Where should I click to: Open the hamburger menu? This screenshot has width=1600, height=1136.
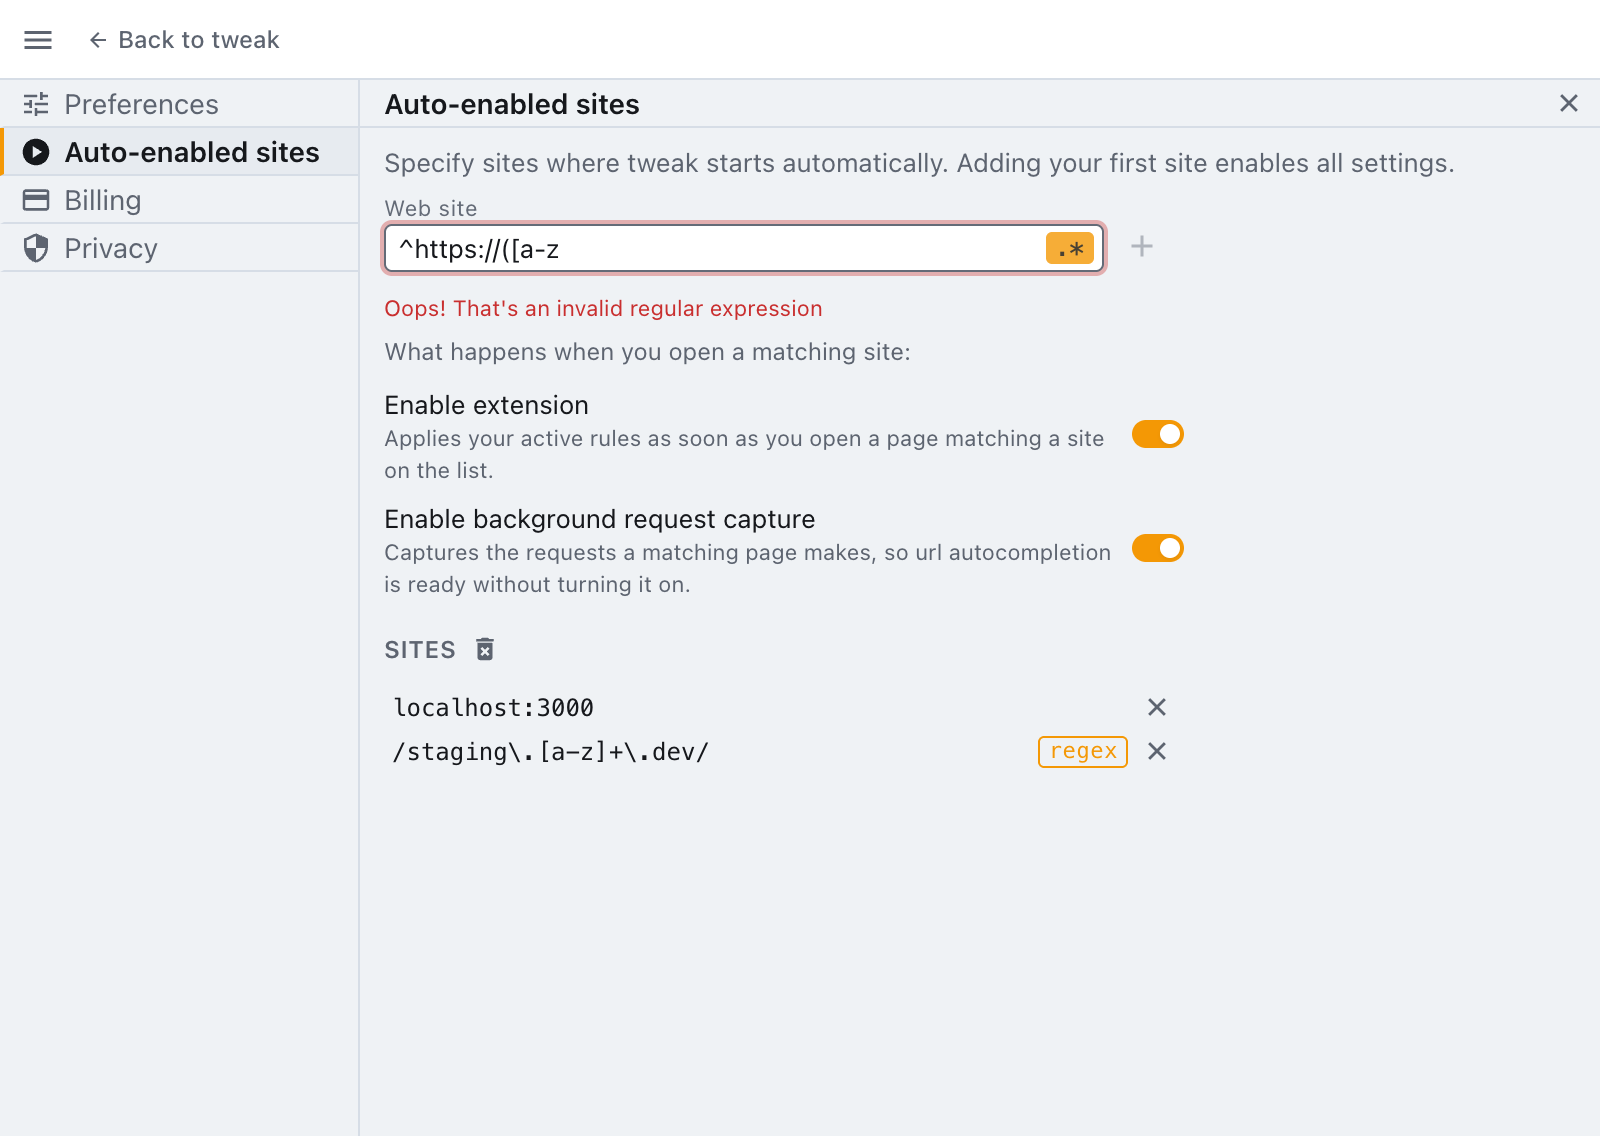click(38, 40)
